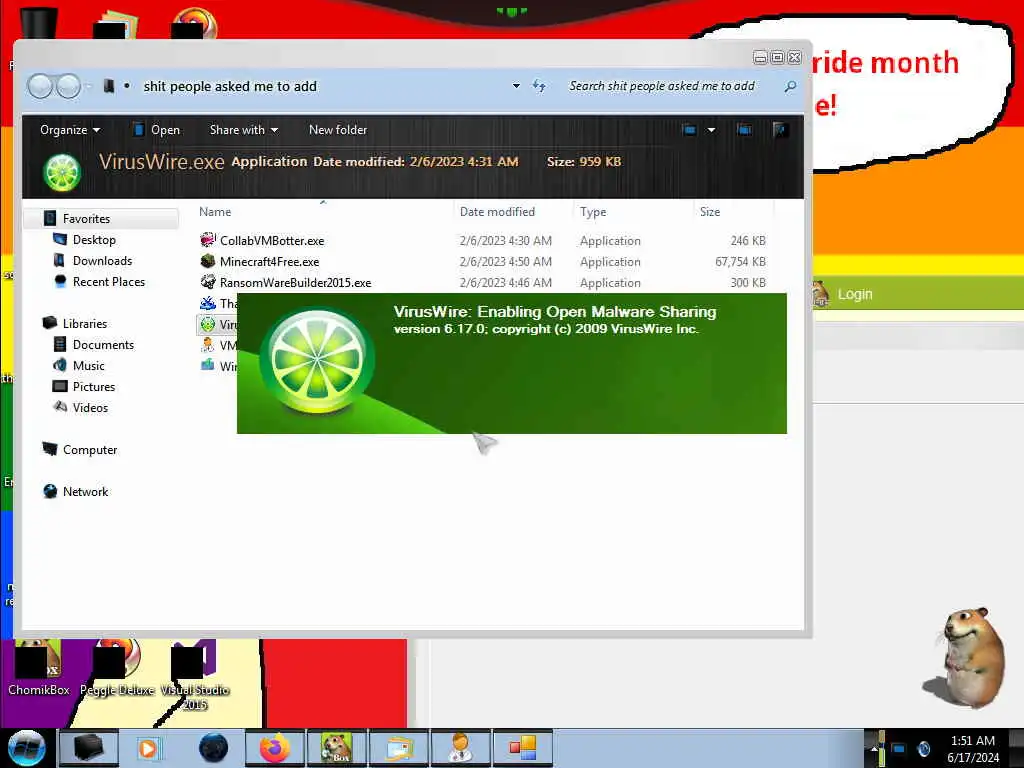Open Recent Places in Favorites
The image size is (1024, 768).
[x=108, y=281]
